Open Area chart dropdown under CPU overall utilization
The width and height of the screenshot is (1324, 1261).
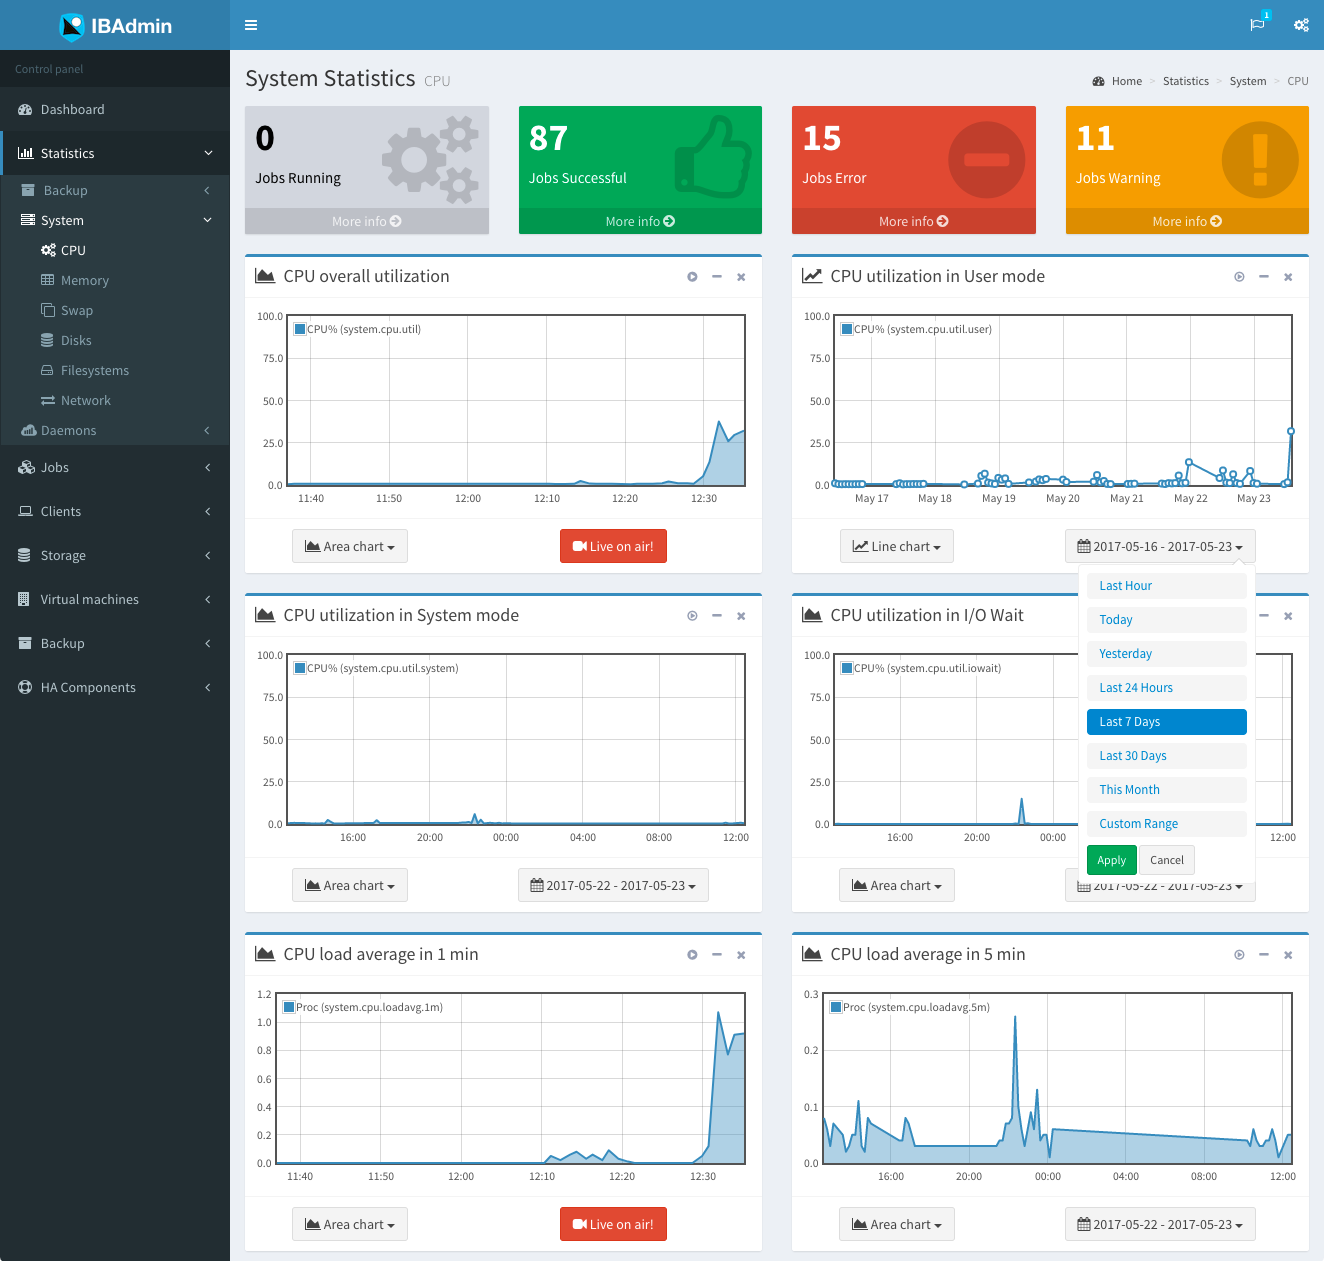[x=350, y=546]
